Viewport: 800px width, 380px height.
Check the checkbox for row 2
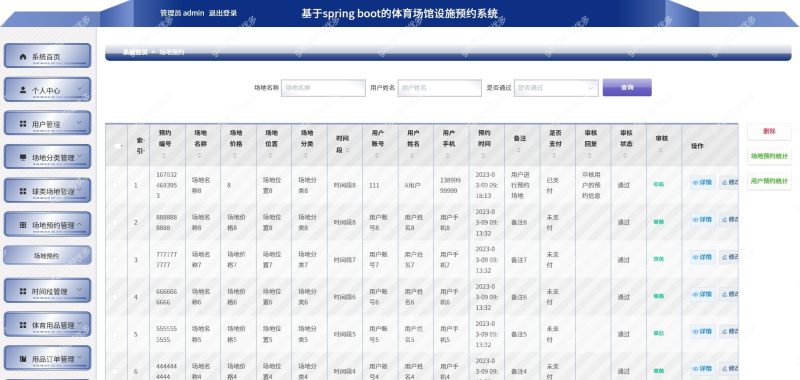[115, 222]
